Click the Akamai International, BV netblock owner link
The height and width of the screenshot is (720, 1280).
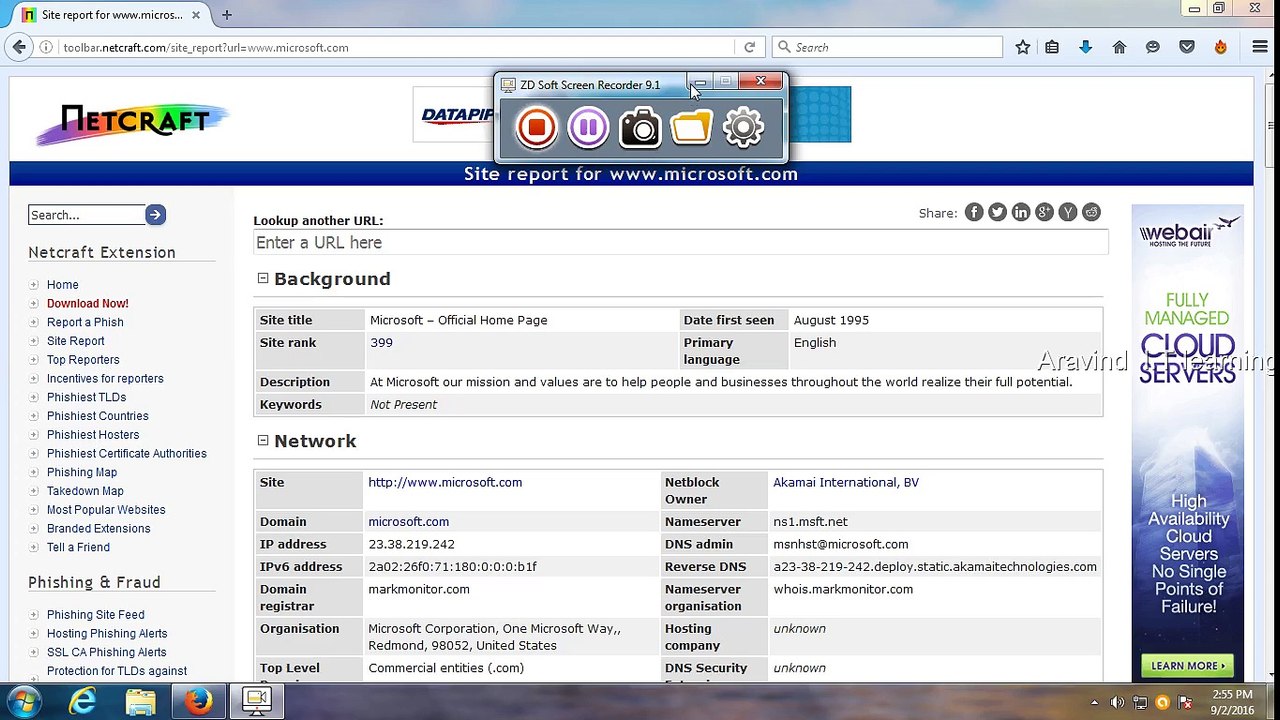coord(846,482)
